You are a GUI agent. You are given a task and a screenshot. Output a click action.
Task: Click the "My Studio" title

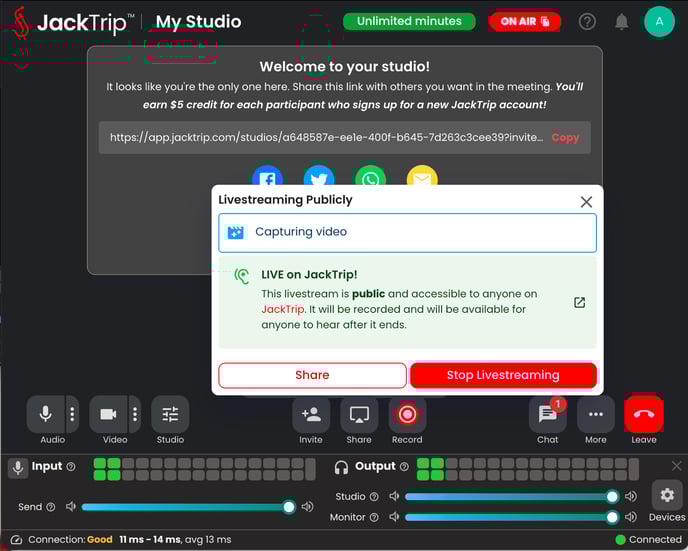coord(198,22)
